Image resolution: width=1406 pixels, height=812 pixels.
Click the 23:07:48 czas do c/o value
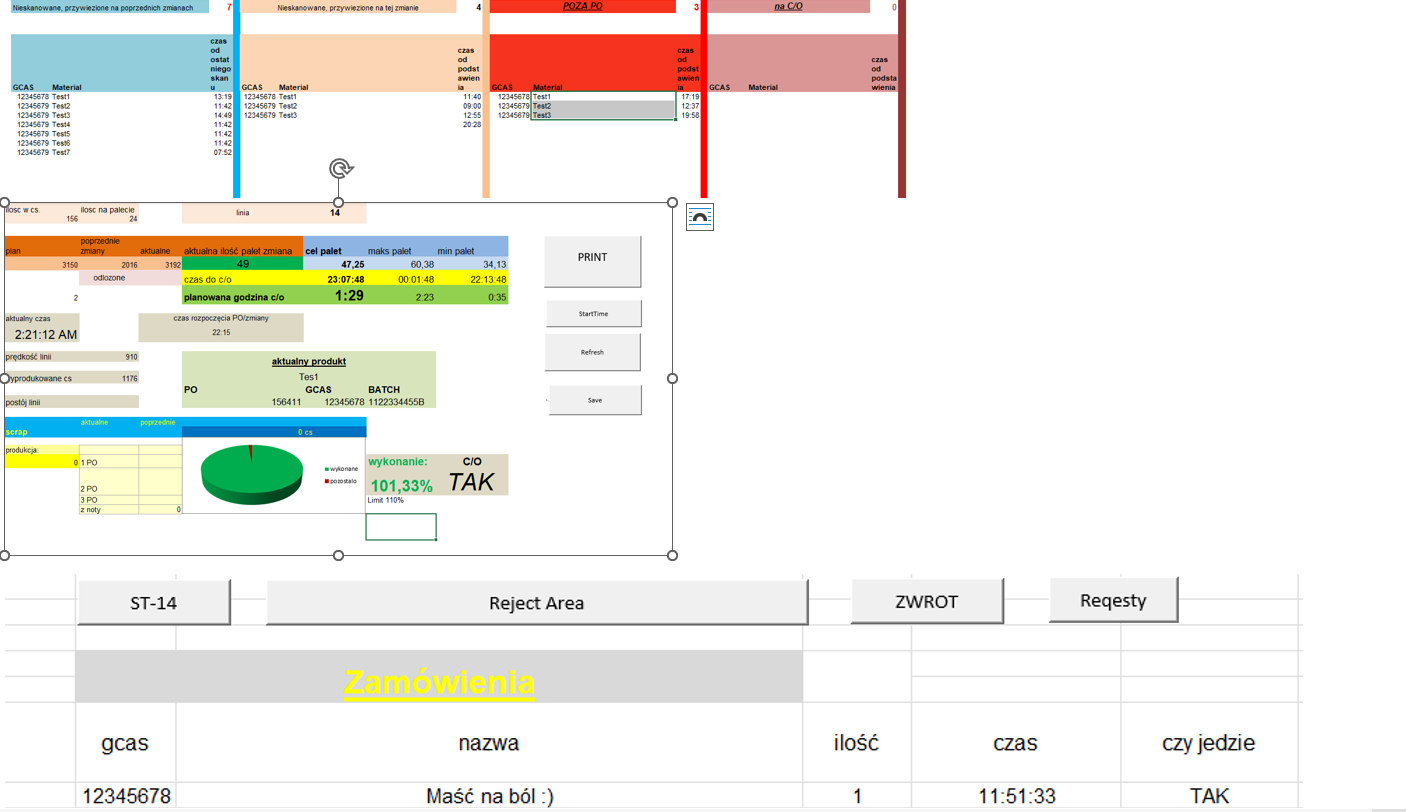tap(346, 279)
